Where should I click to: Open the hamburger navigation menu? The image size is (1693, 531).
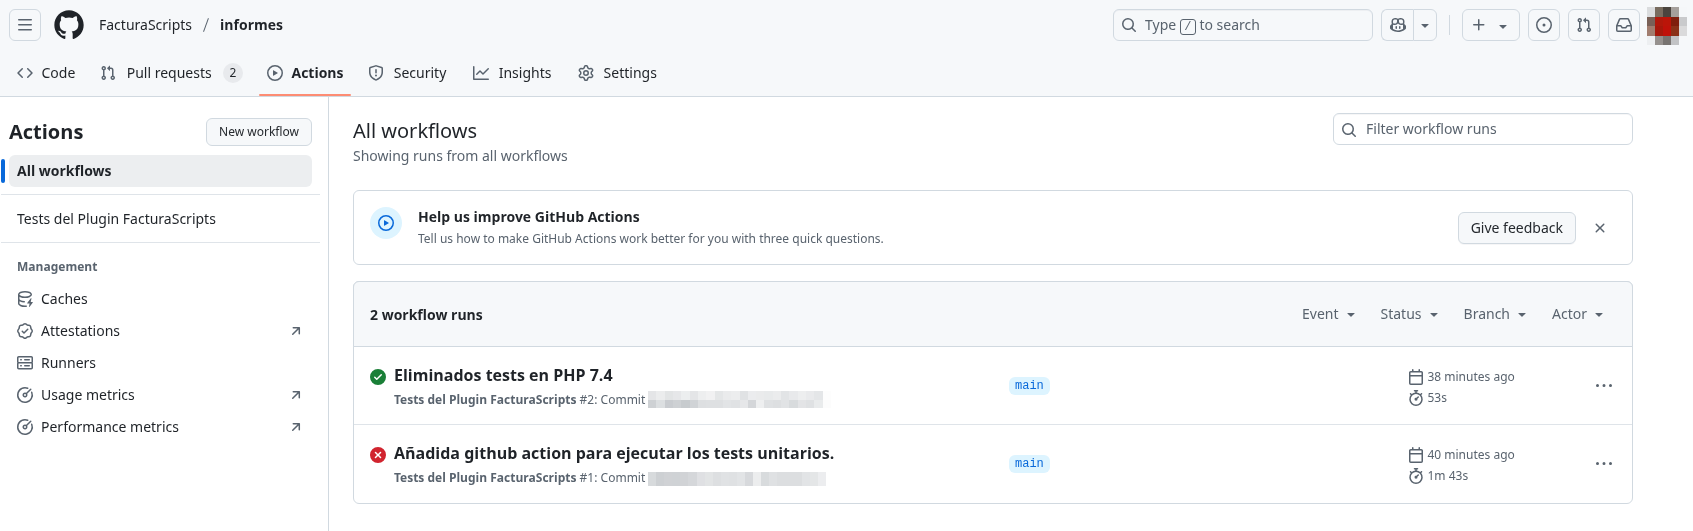(25, 25)
